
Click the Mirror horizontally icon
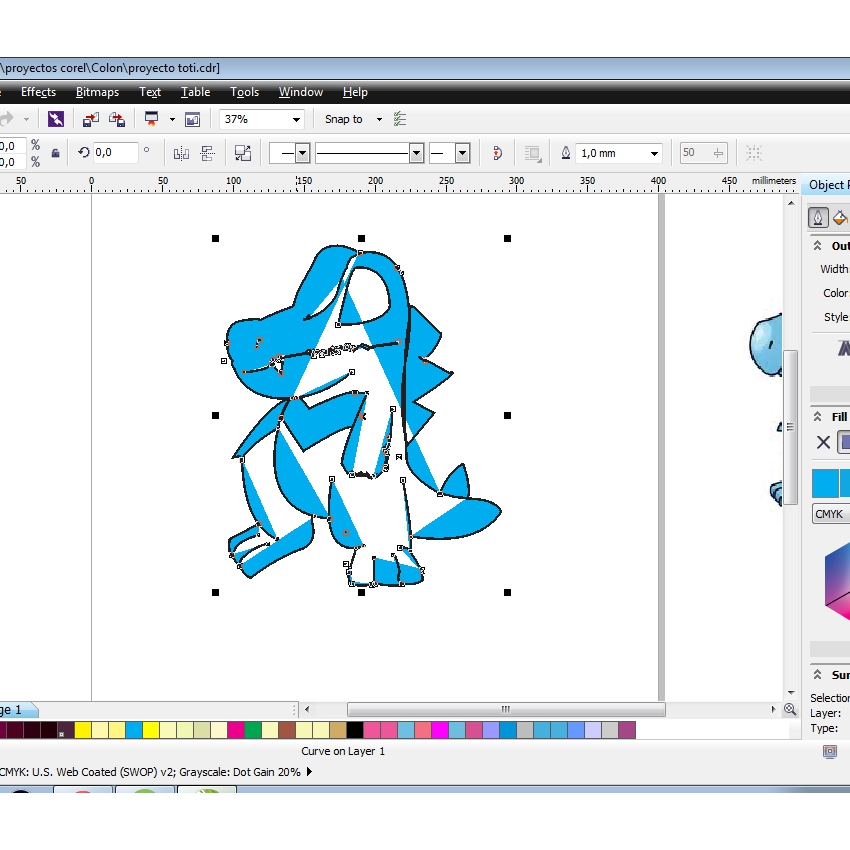pyautogui.click(x=181, y=154)
